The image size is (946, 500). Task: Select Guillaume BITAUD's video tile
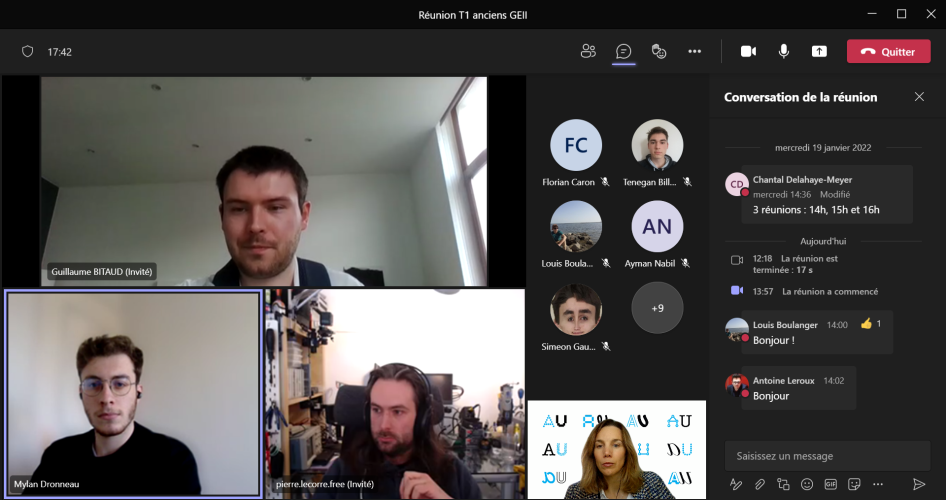click(x=264, y=181)
